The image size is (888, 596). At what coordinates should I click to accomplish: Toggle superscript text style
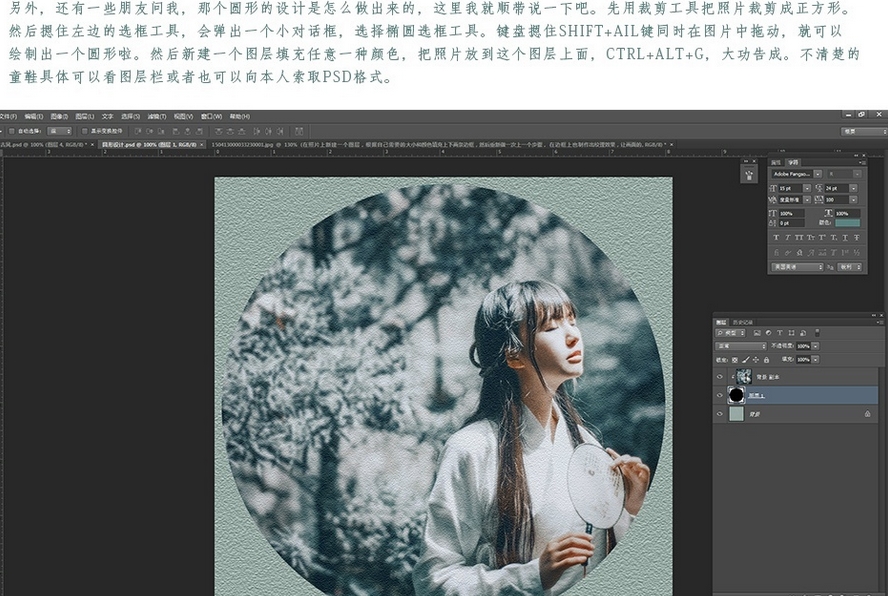pos(822,237)
